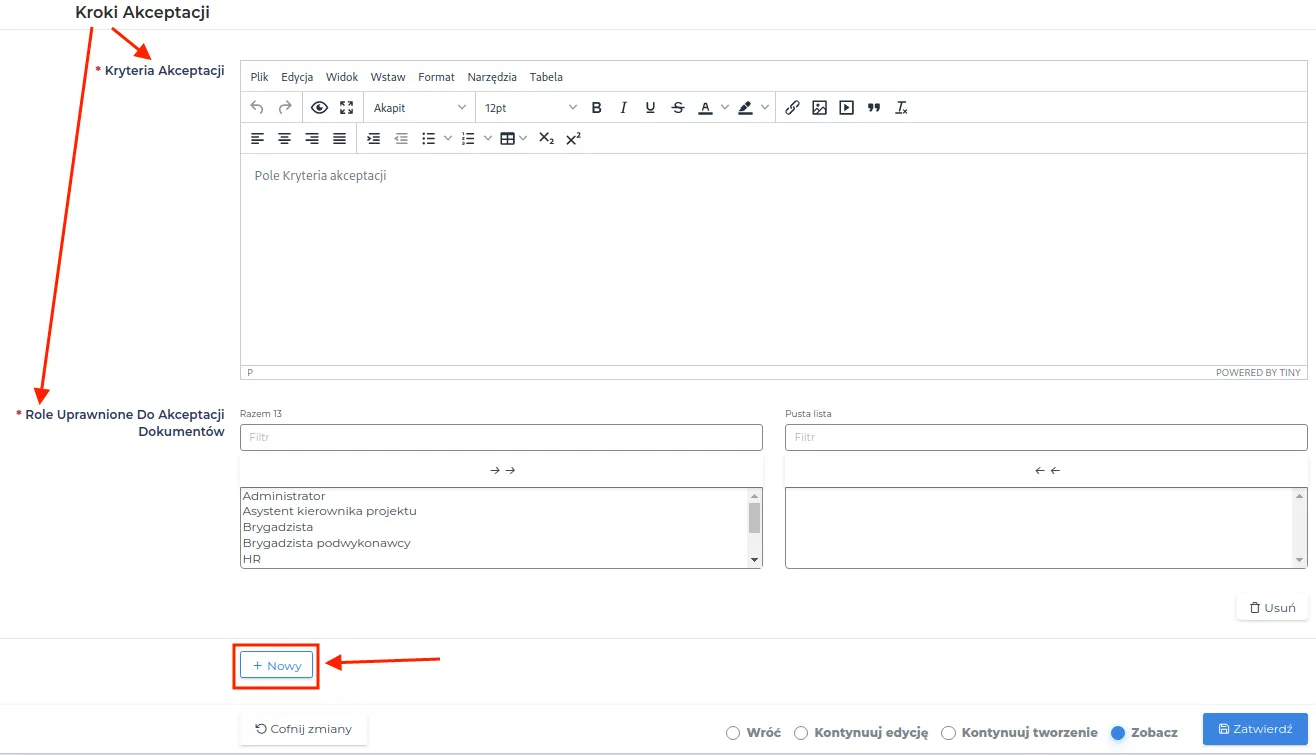Click the preview eye icon
1316x755 pixels.
click(x=319, y=107)
